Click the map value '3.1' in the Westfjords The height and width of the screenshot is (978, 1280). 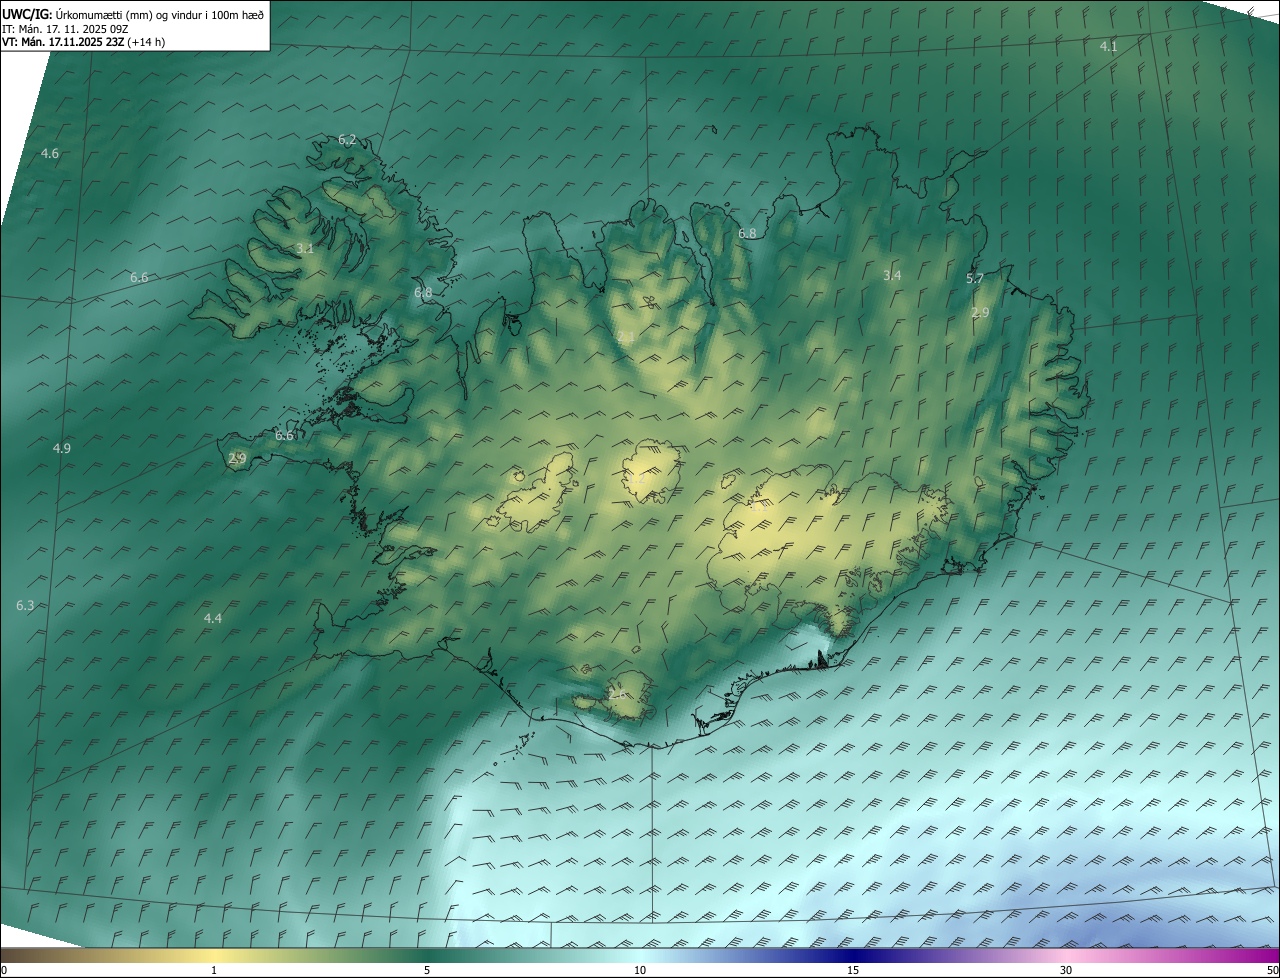coord(305,249)
